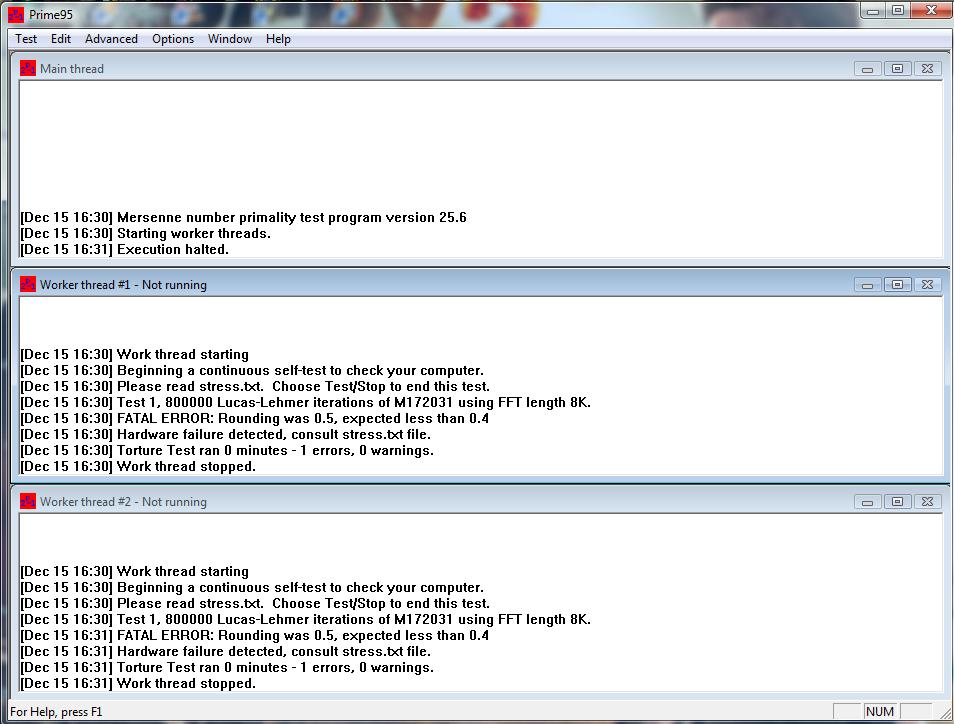954x724 pixels.
Task: Close the Worker thread #2 window
Action: [927, 502]
